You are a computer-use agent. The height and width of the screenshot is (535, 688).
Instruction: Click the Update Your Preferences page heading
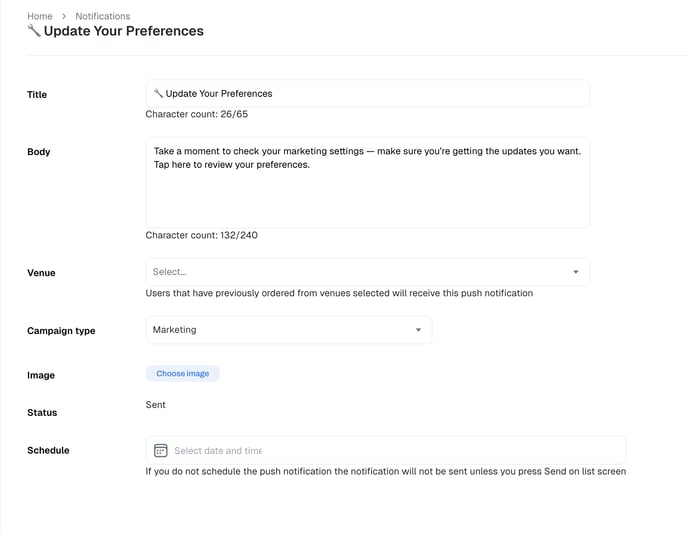pos(124,31)
